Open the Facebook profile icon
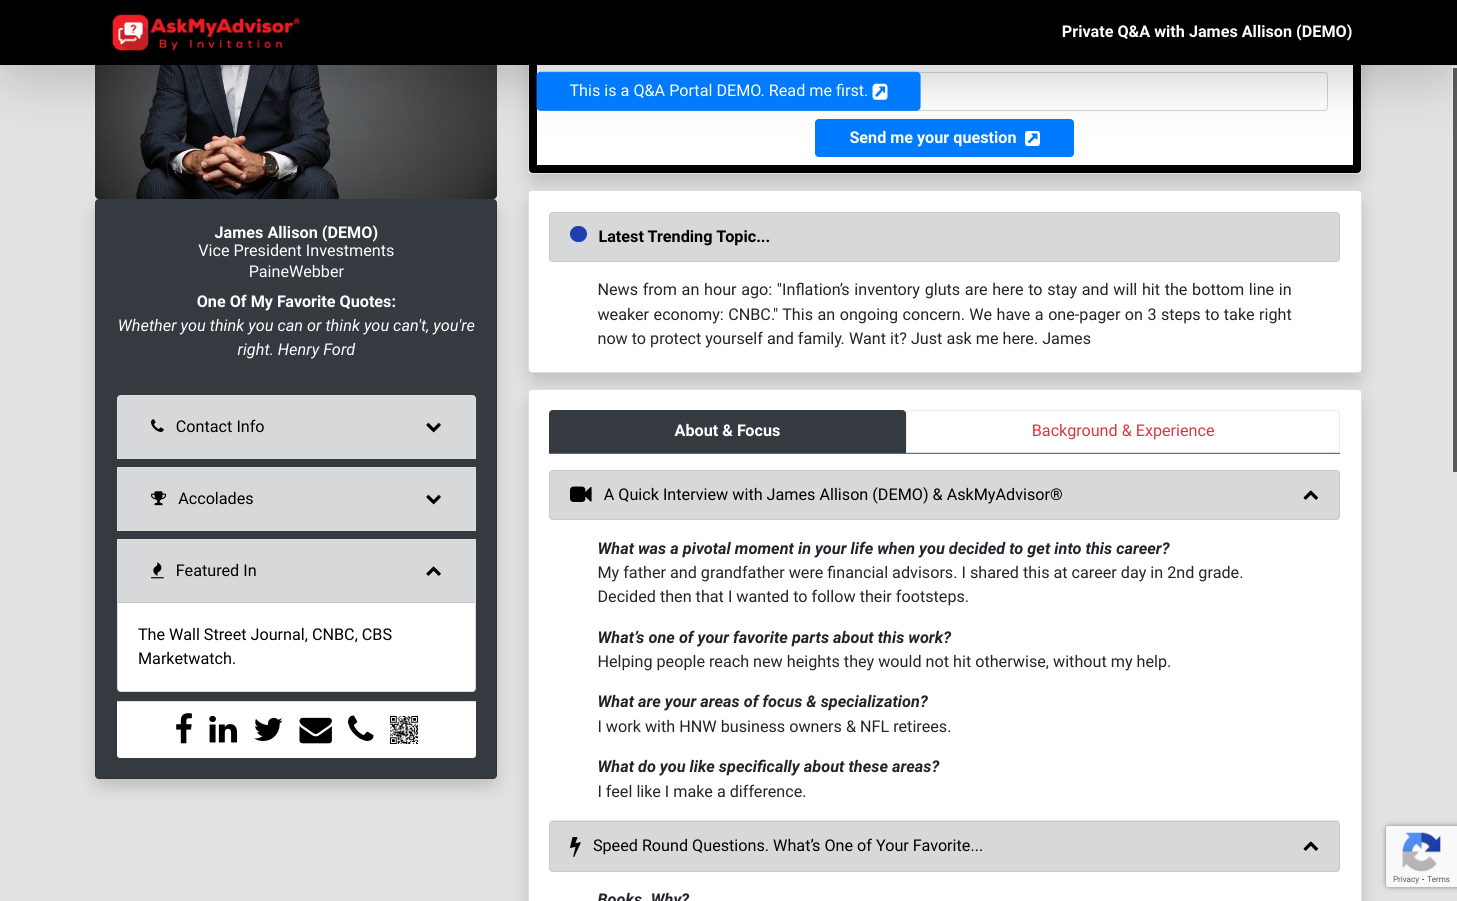The height and width of the screenshot is (901, 1457). 183,729
